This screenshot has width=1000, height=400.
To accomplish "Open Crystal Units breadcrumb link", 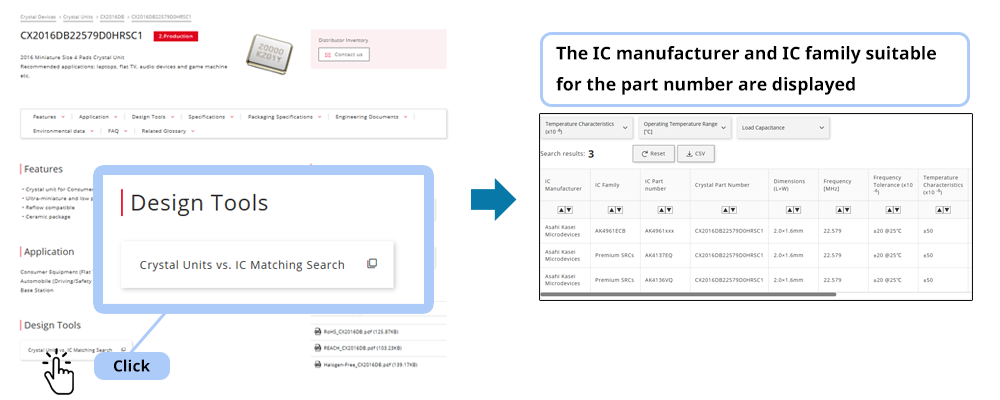I will click(78, 16).
